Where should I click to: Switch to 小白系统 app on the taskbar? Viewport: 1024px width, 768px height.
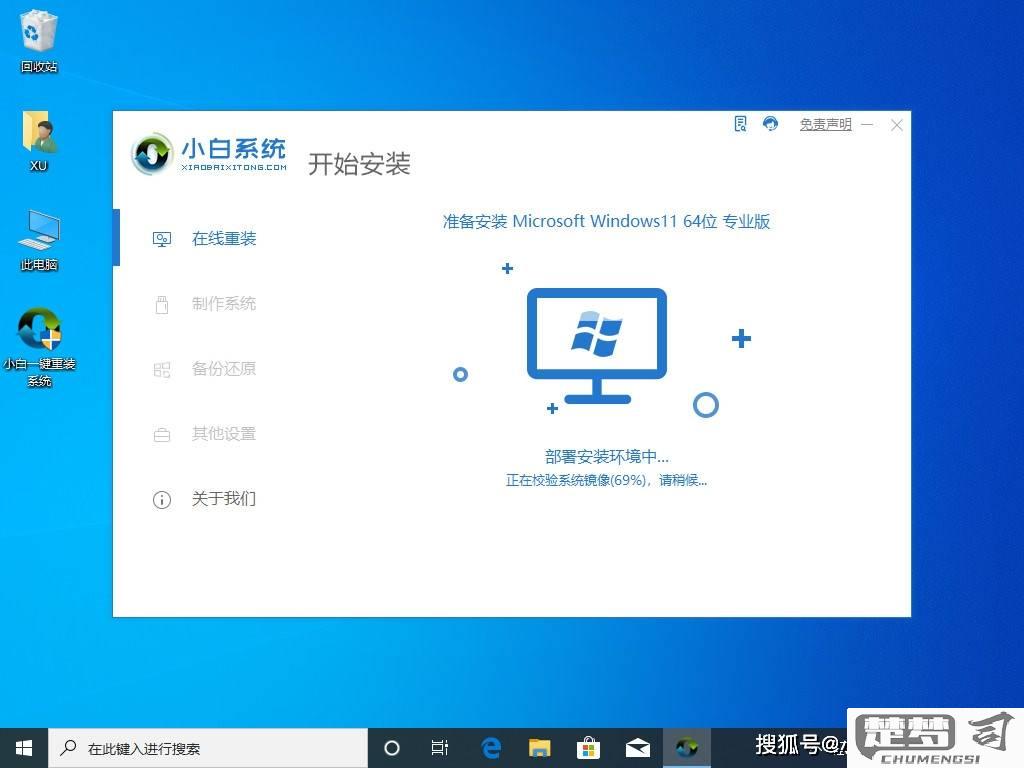click(x=686, y=748)
